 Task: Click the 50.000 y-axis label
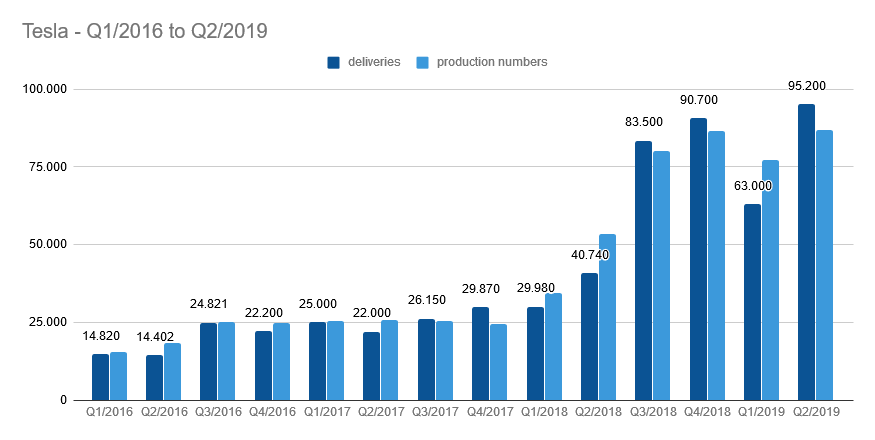(46, 244)
